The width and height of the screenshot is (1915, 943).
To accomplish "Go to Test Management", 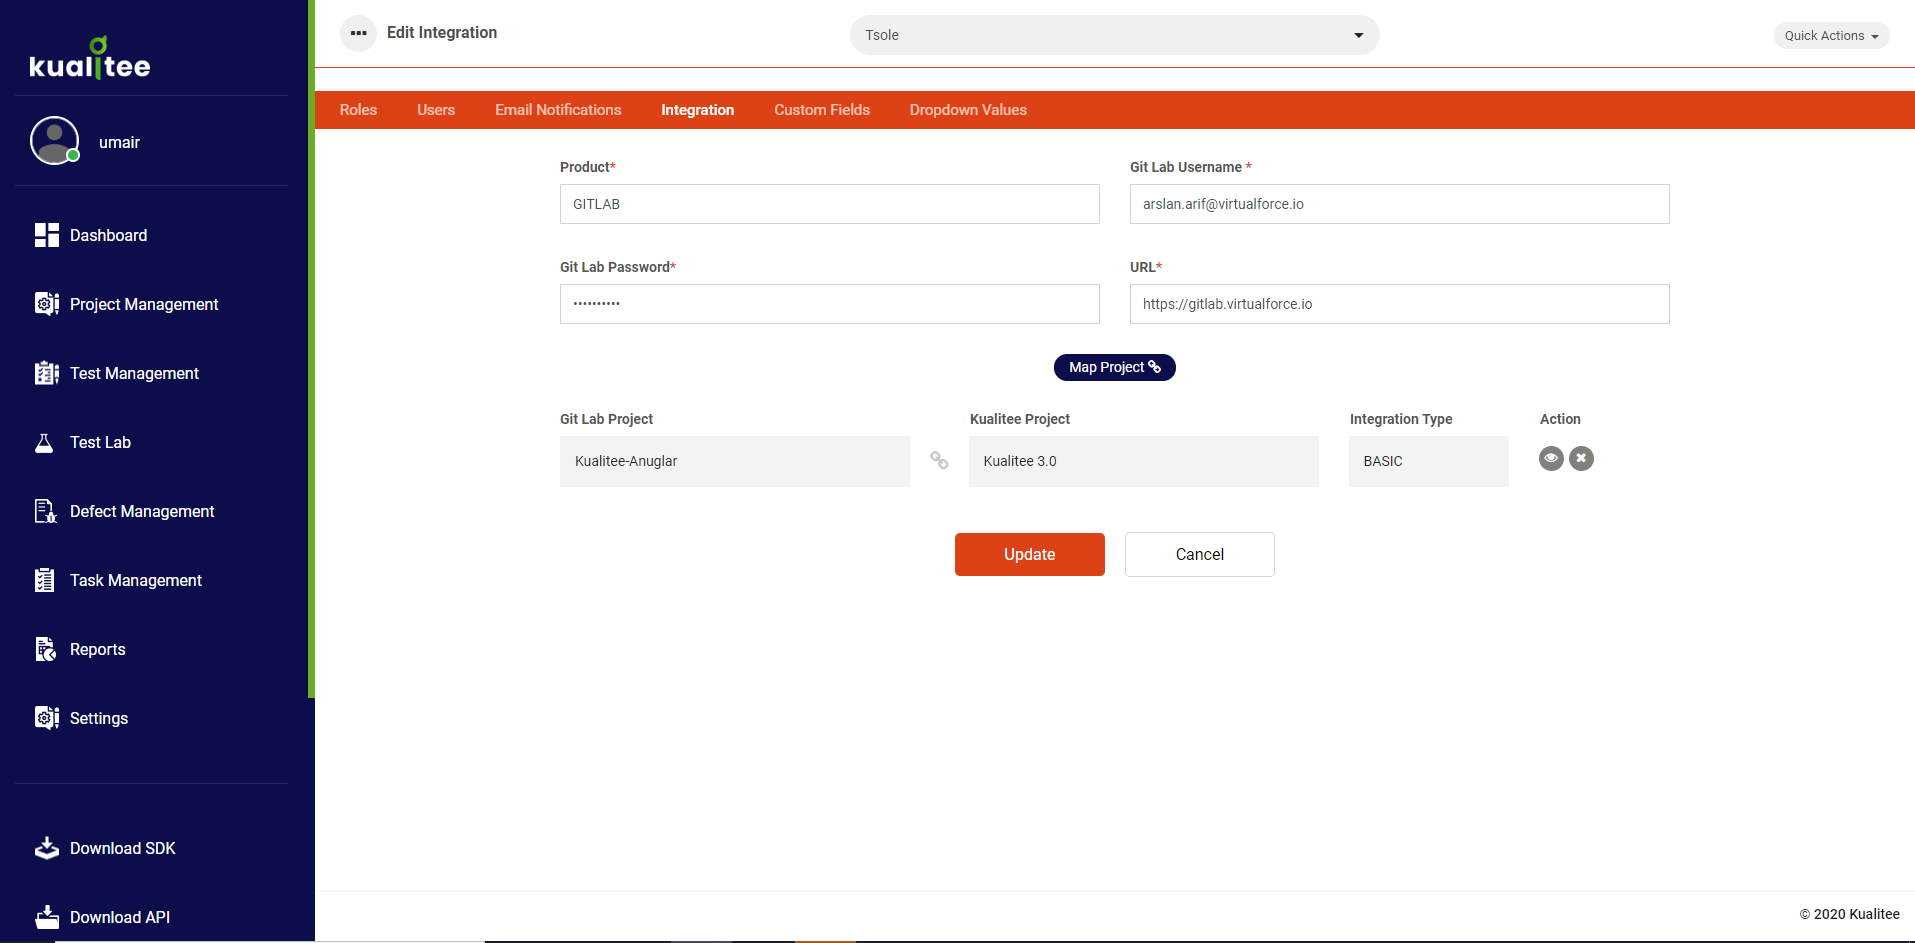I will point(134,373).
